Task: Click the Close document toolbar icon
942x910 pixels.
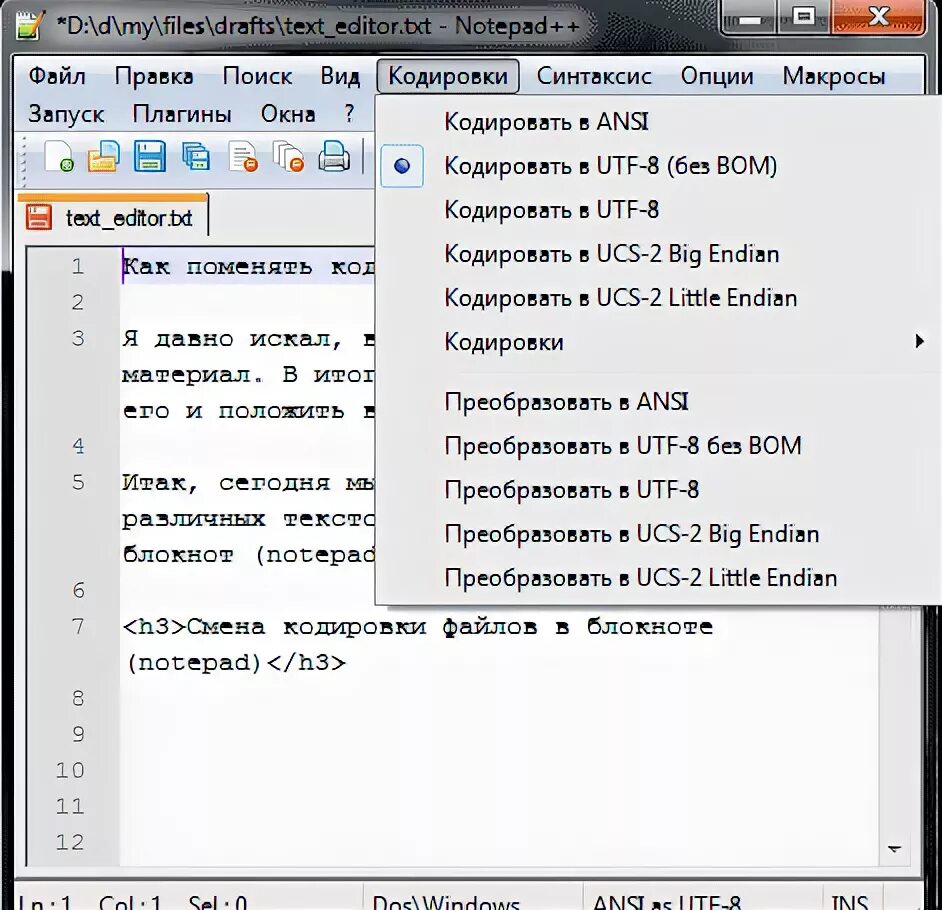Action: tap(243, 157)
